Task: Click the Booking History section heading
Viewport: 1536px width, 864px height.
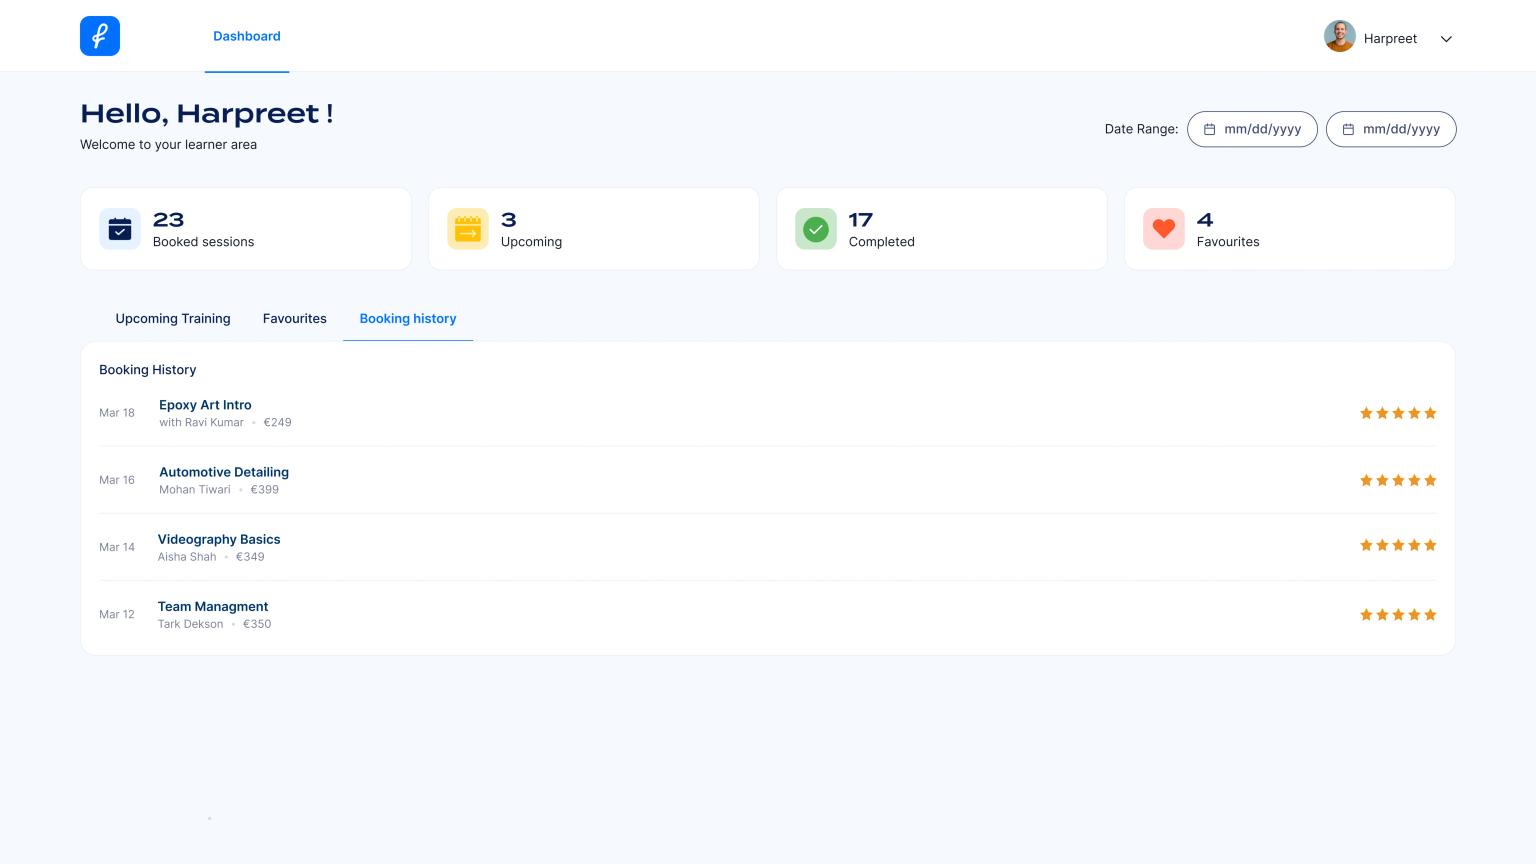Action: click(148, 370)
